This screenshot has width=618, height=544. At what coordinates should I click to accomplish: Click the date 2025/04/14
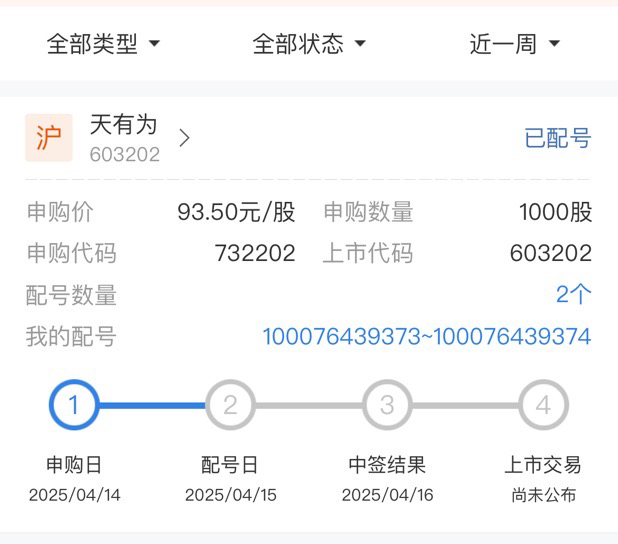pyautogui.click(x=74, y=495)
